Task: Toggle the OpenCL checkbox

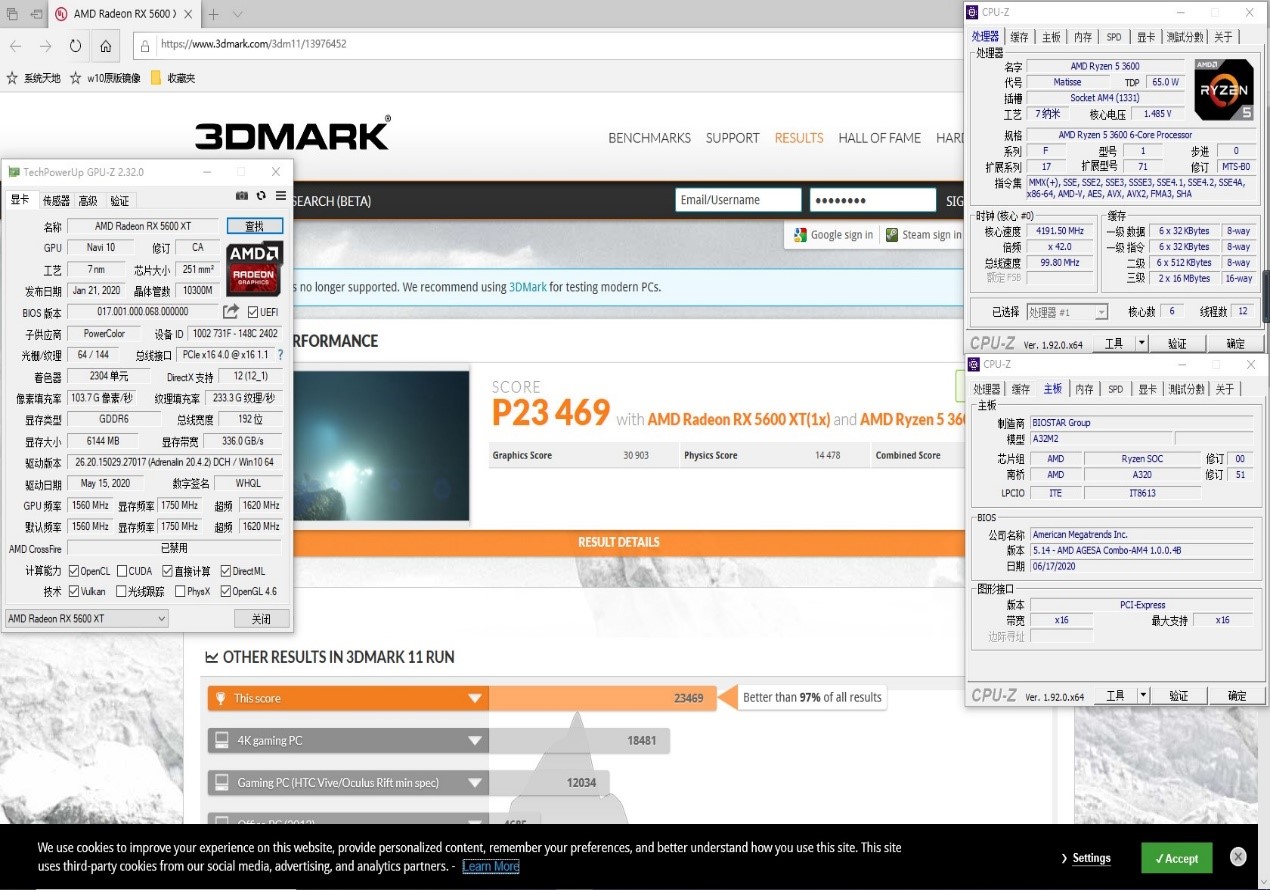Action: [74, 571]
